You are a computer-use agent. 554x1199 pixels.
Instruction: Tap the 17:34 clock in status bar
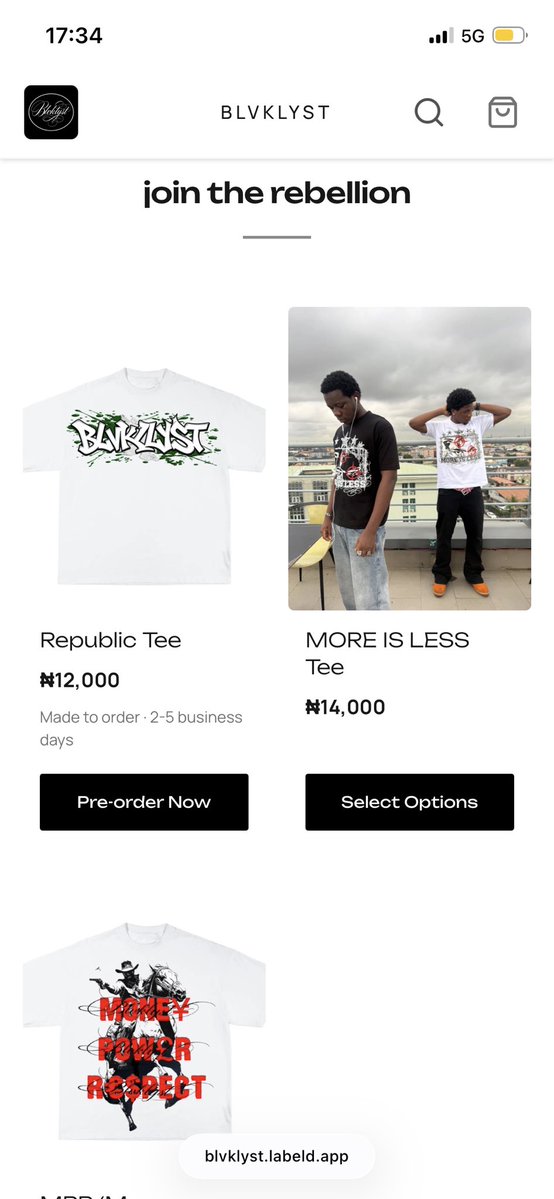coord(73,36)
